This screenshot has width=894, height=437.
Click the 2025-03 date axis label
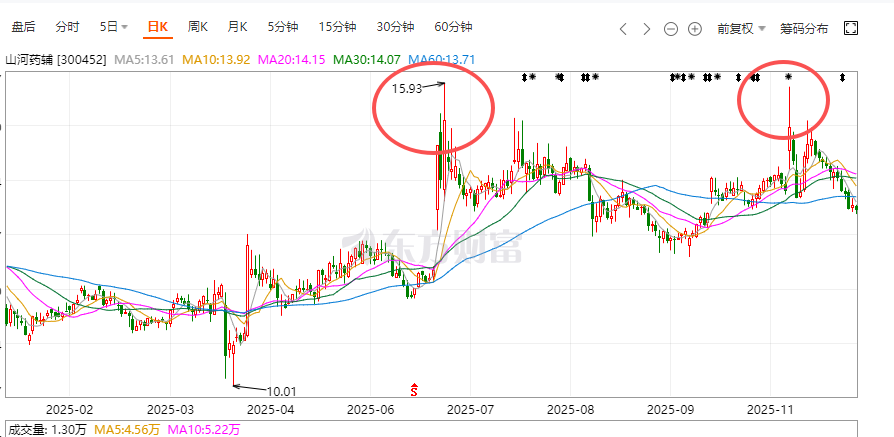tap(170, 410)
